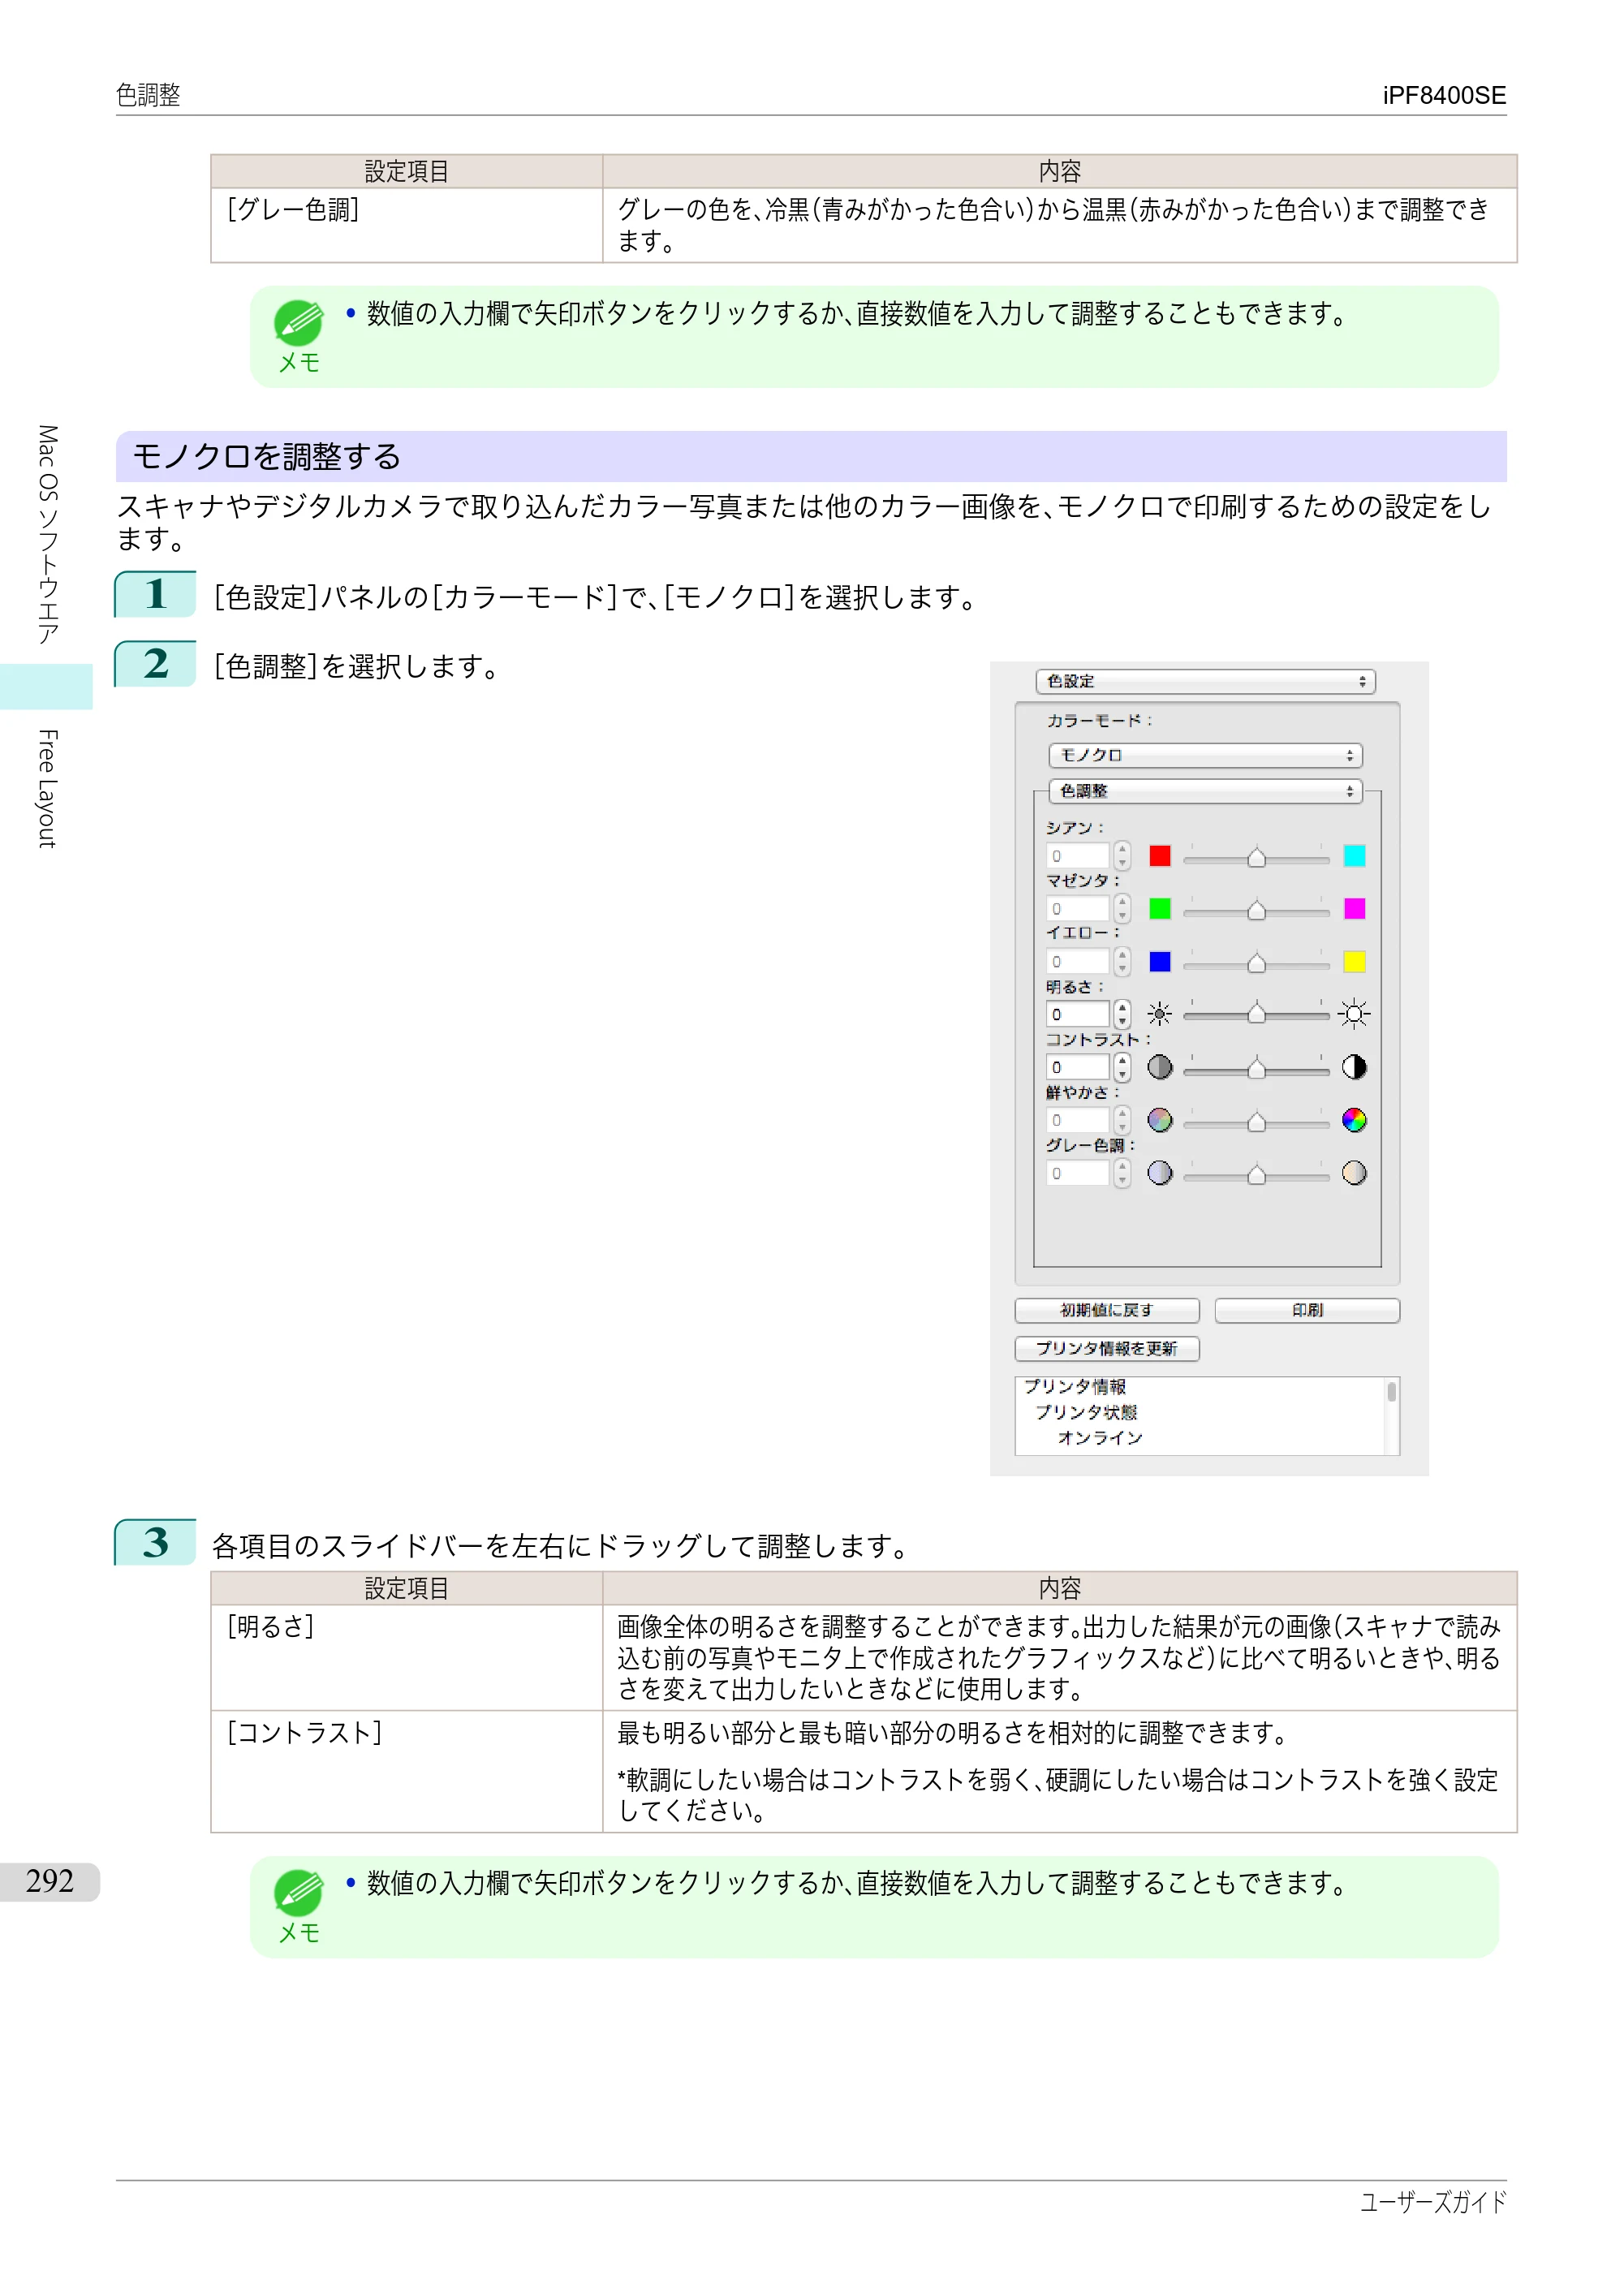
Task: Click the warm-tone beige gray icon
Action: [1354, 1174]
